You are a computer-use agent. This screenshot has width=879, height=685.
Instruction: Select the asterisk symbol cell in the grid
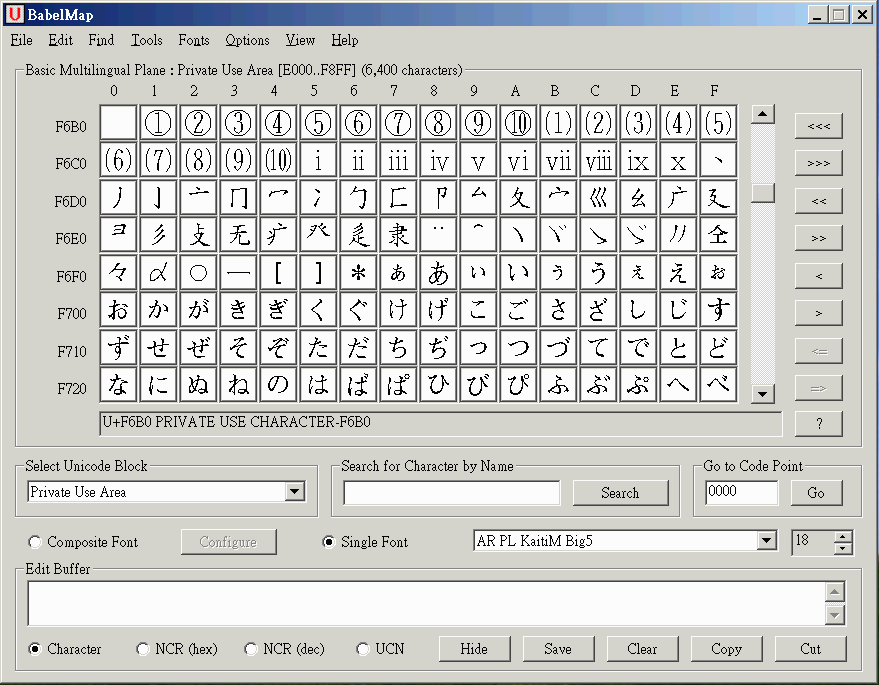click(x=358, y=273)
